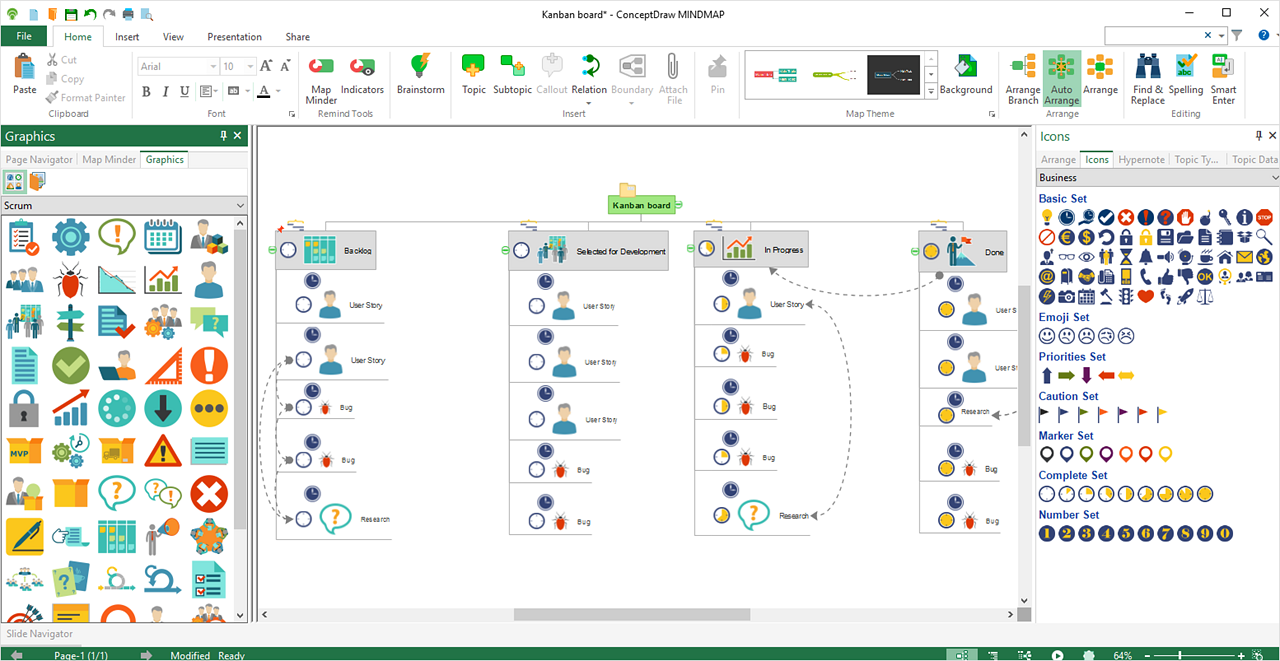Image resolution: width=1280 pixels, height=661 pixels.
Task: Open the Hypernote panel tab
Action: click(x=1141, y=160)
